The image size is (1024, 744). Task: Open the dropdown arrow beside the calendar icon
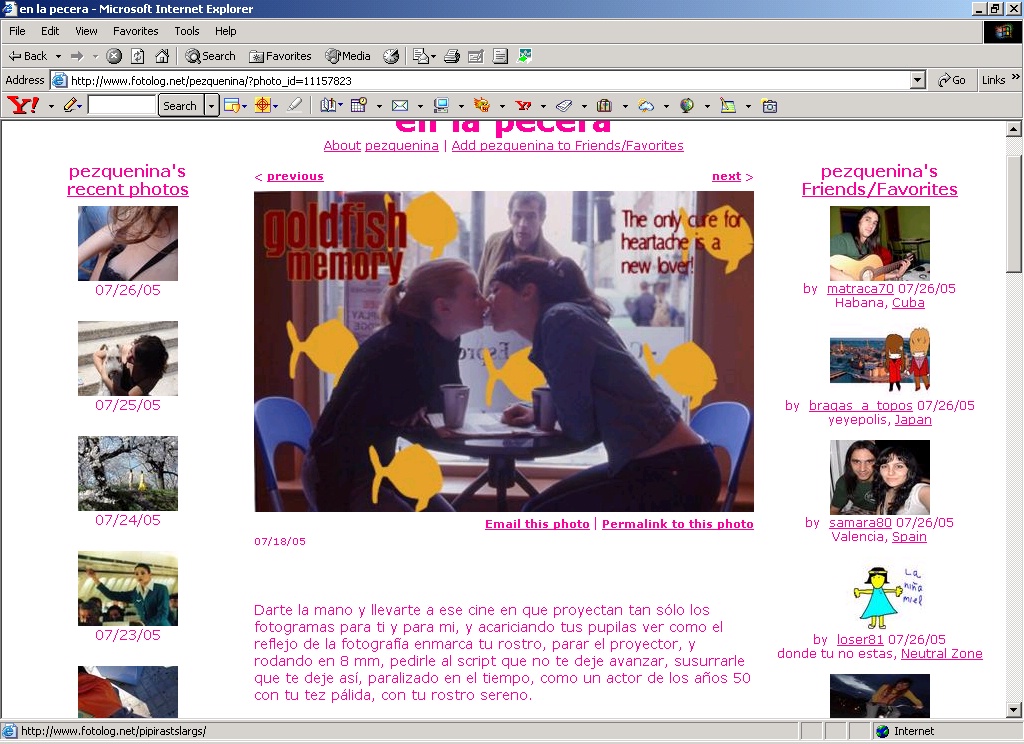click(x=379, y=106)
